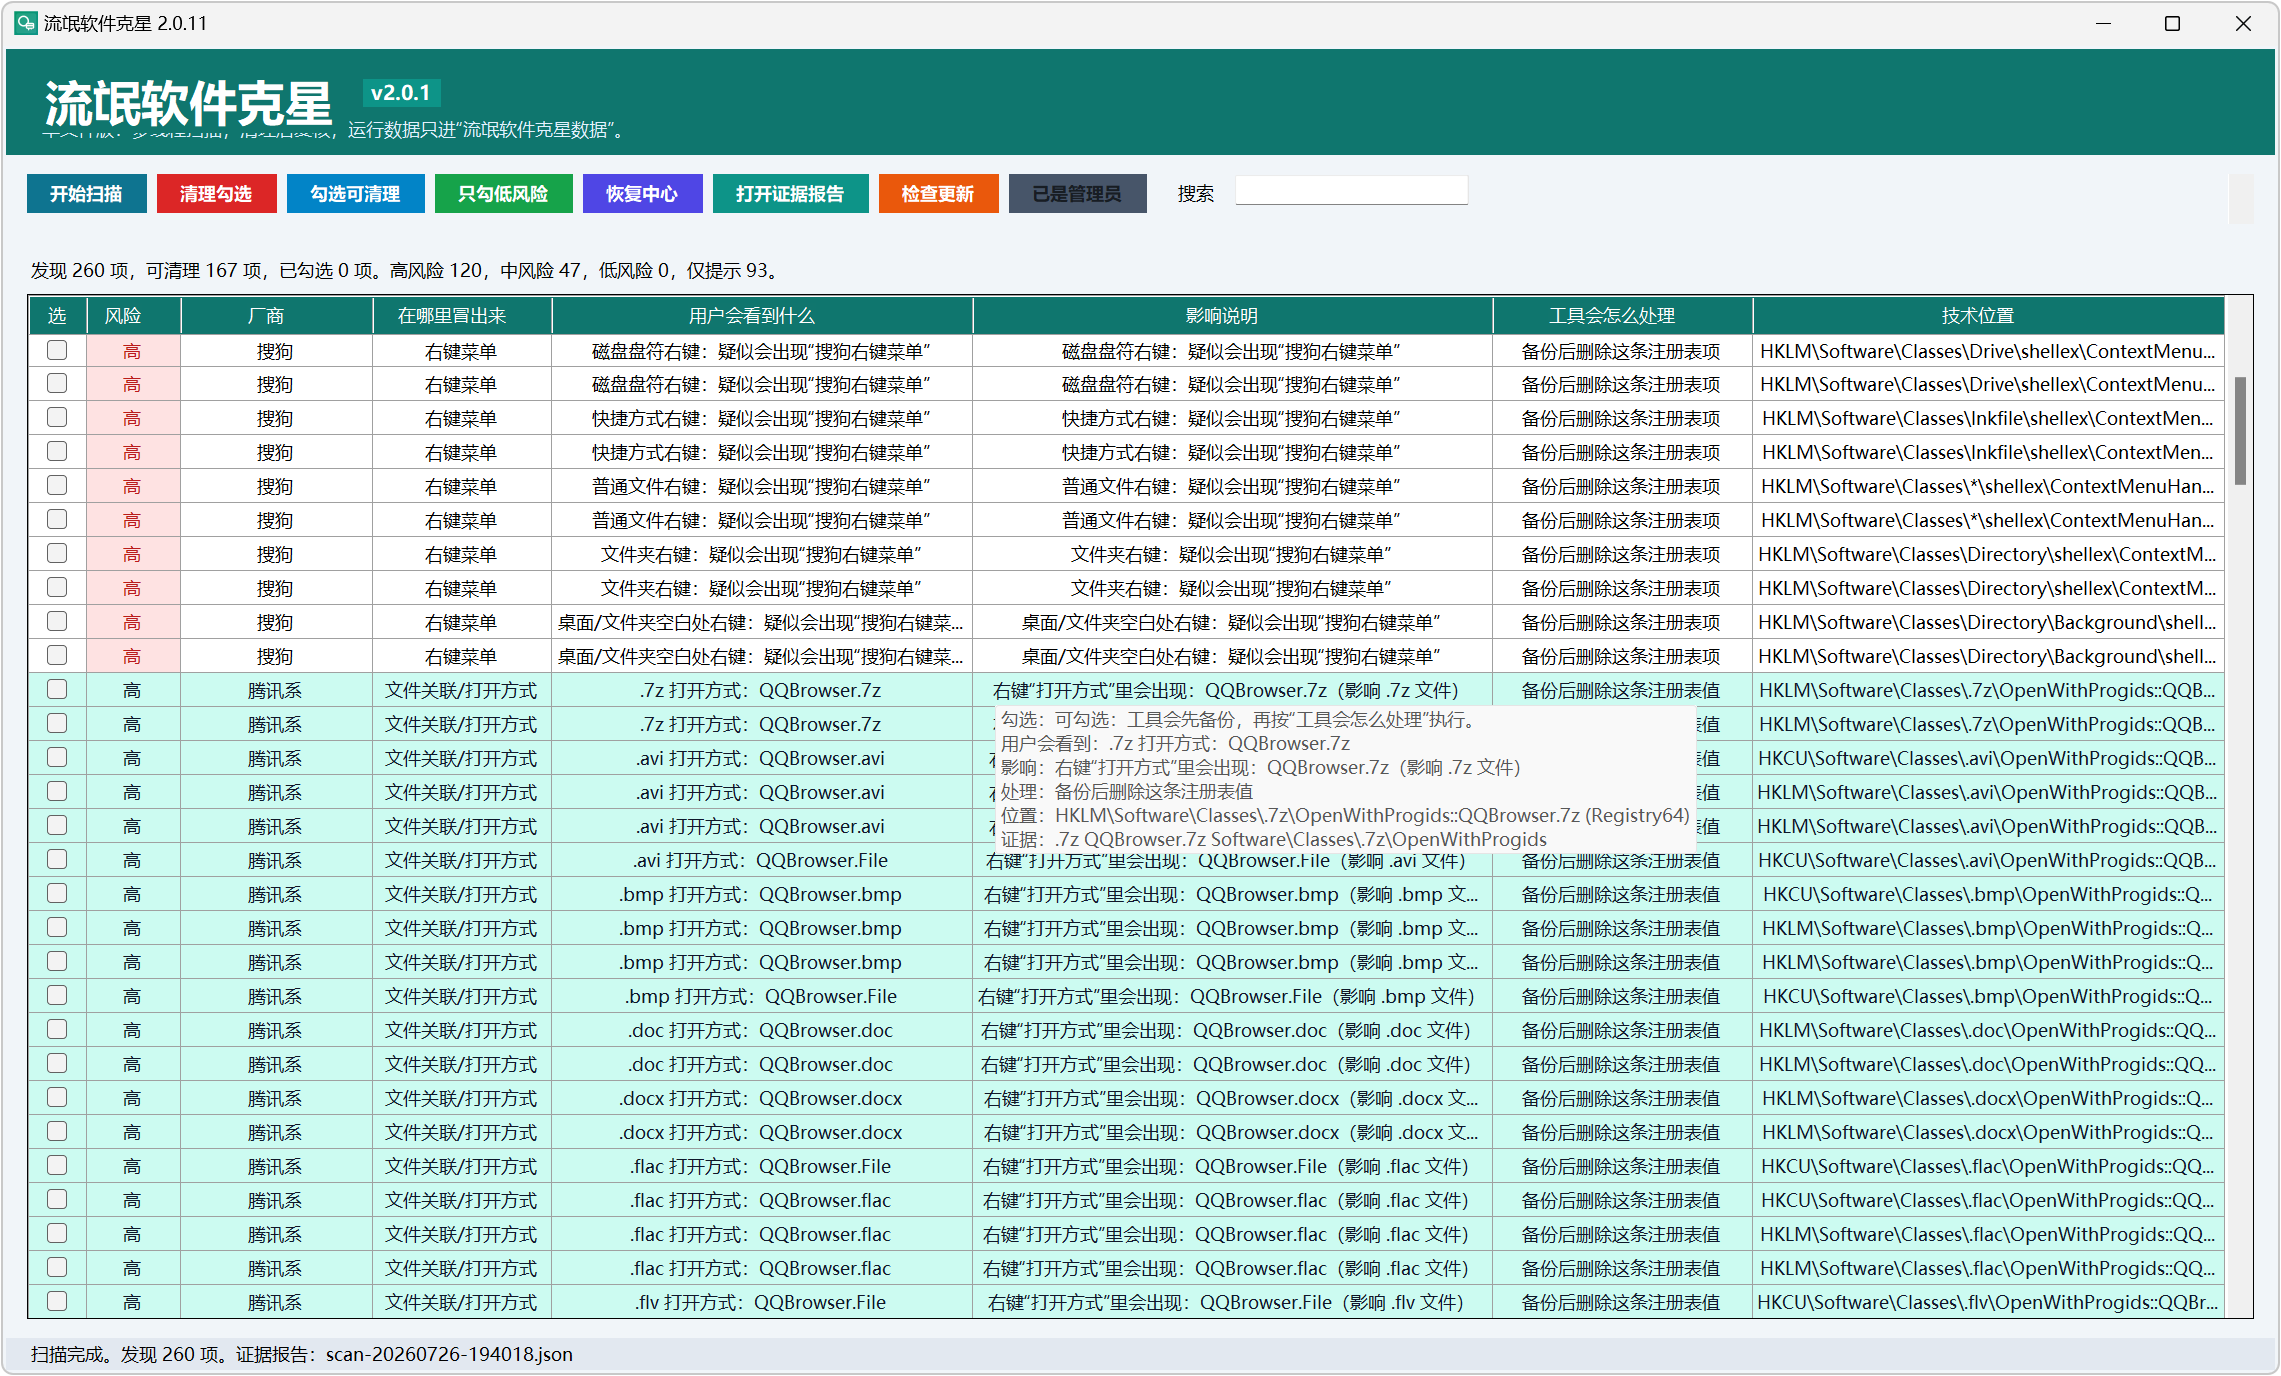Click the orange 检查更新 button
The width and height of the screenshot is (2281, 1376).
tap(938, 194)
